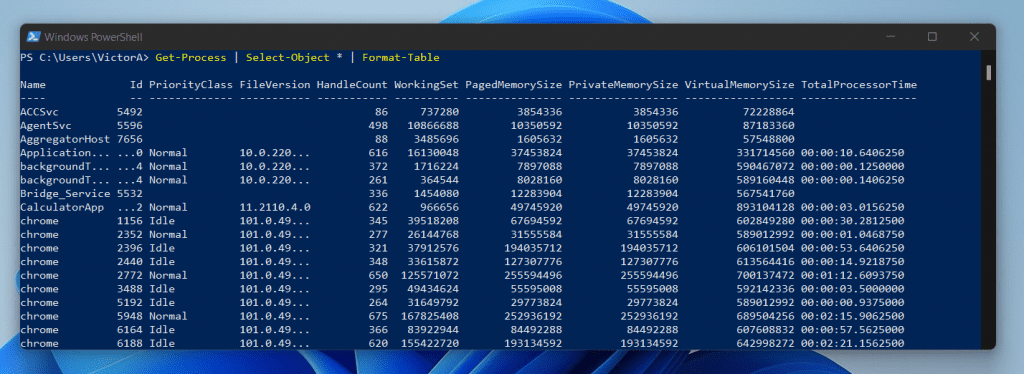Click the Bridge_Service process name

tap(65, 193)
